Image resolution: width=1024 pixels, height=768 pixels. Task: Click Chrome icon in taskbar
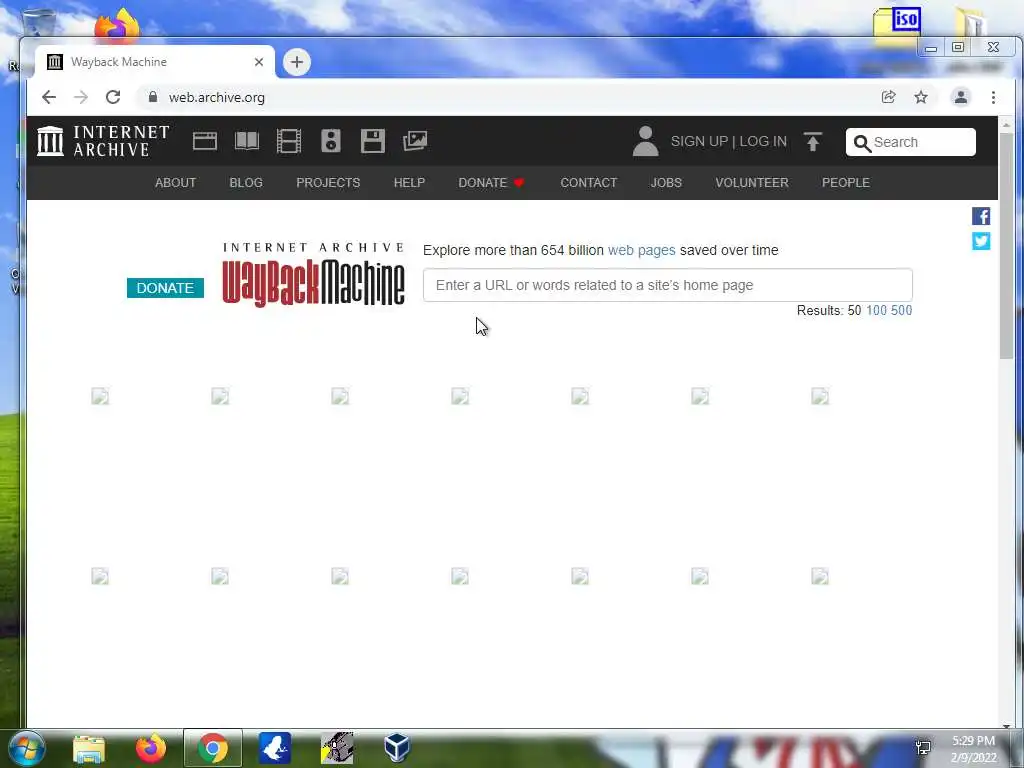(213, 748)
